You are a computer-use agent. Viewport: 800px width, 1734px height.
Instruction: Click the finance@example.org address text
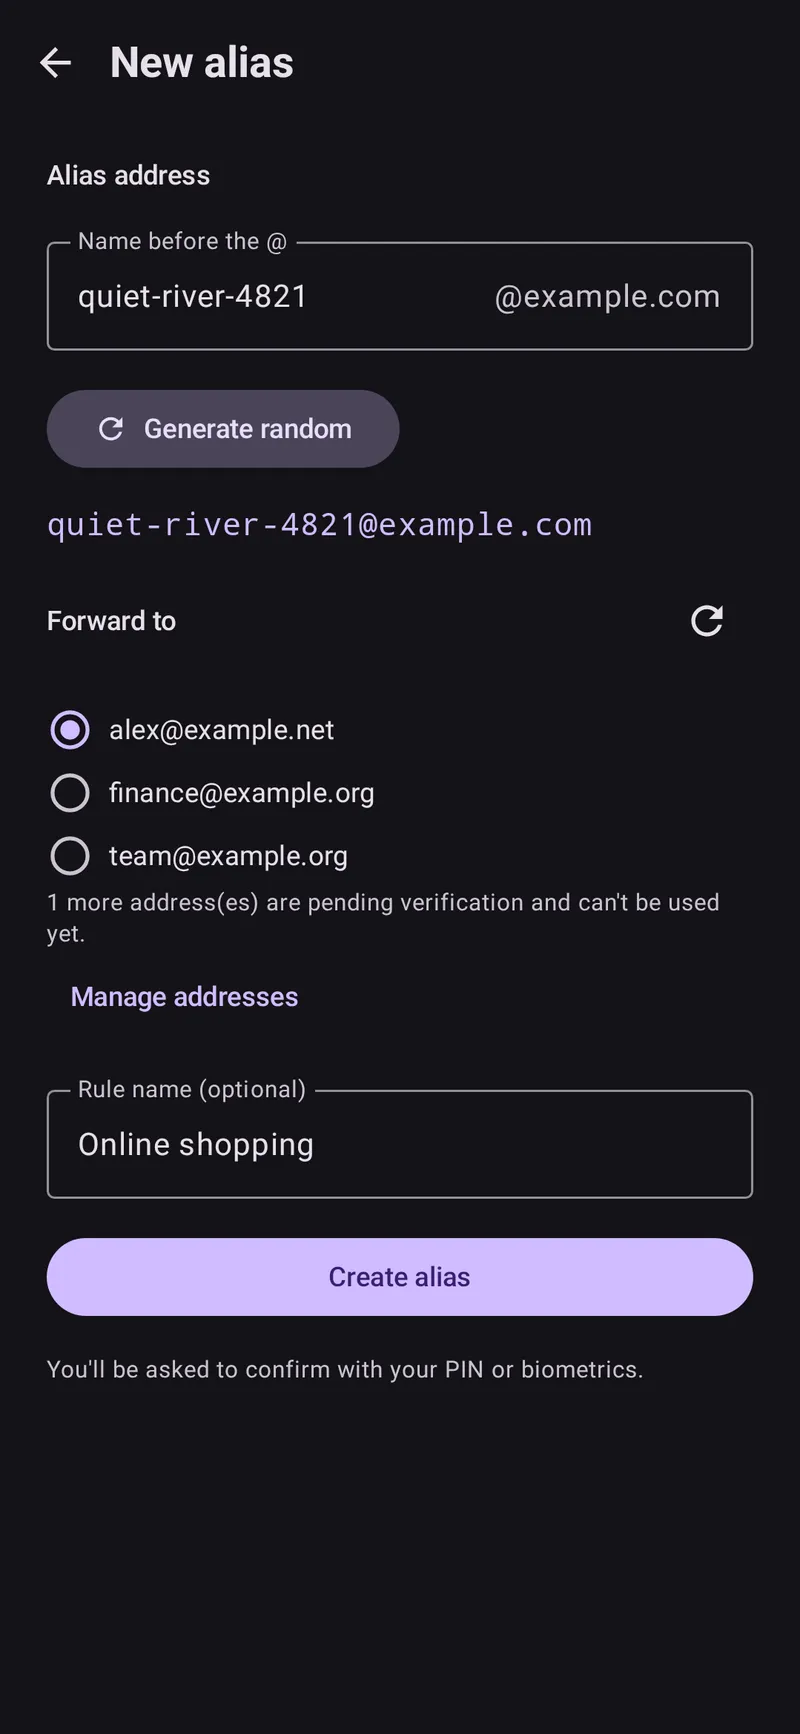click(x=241, y=793)
